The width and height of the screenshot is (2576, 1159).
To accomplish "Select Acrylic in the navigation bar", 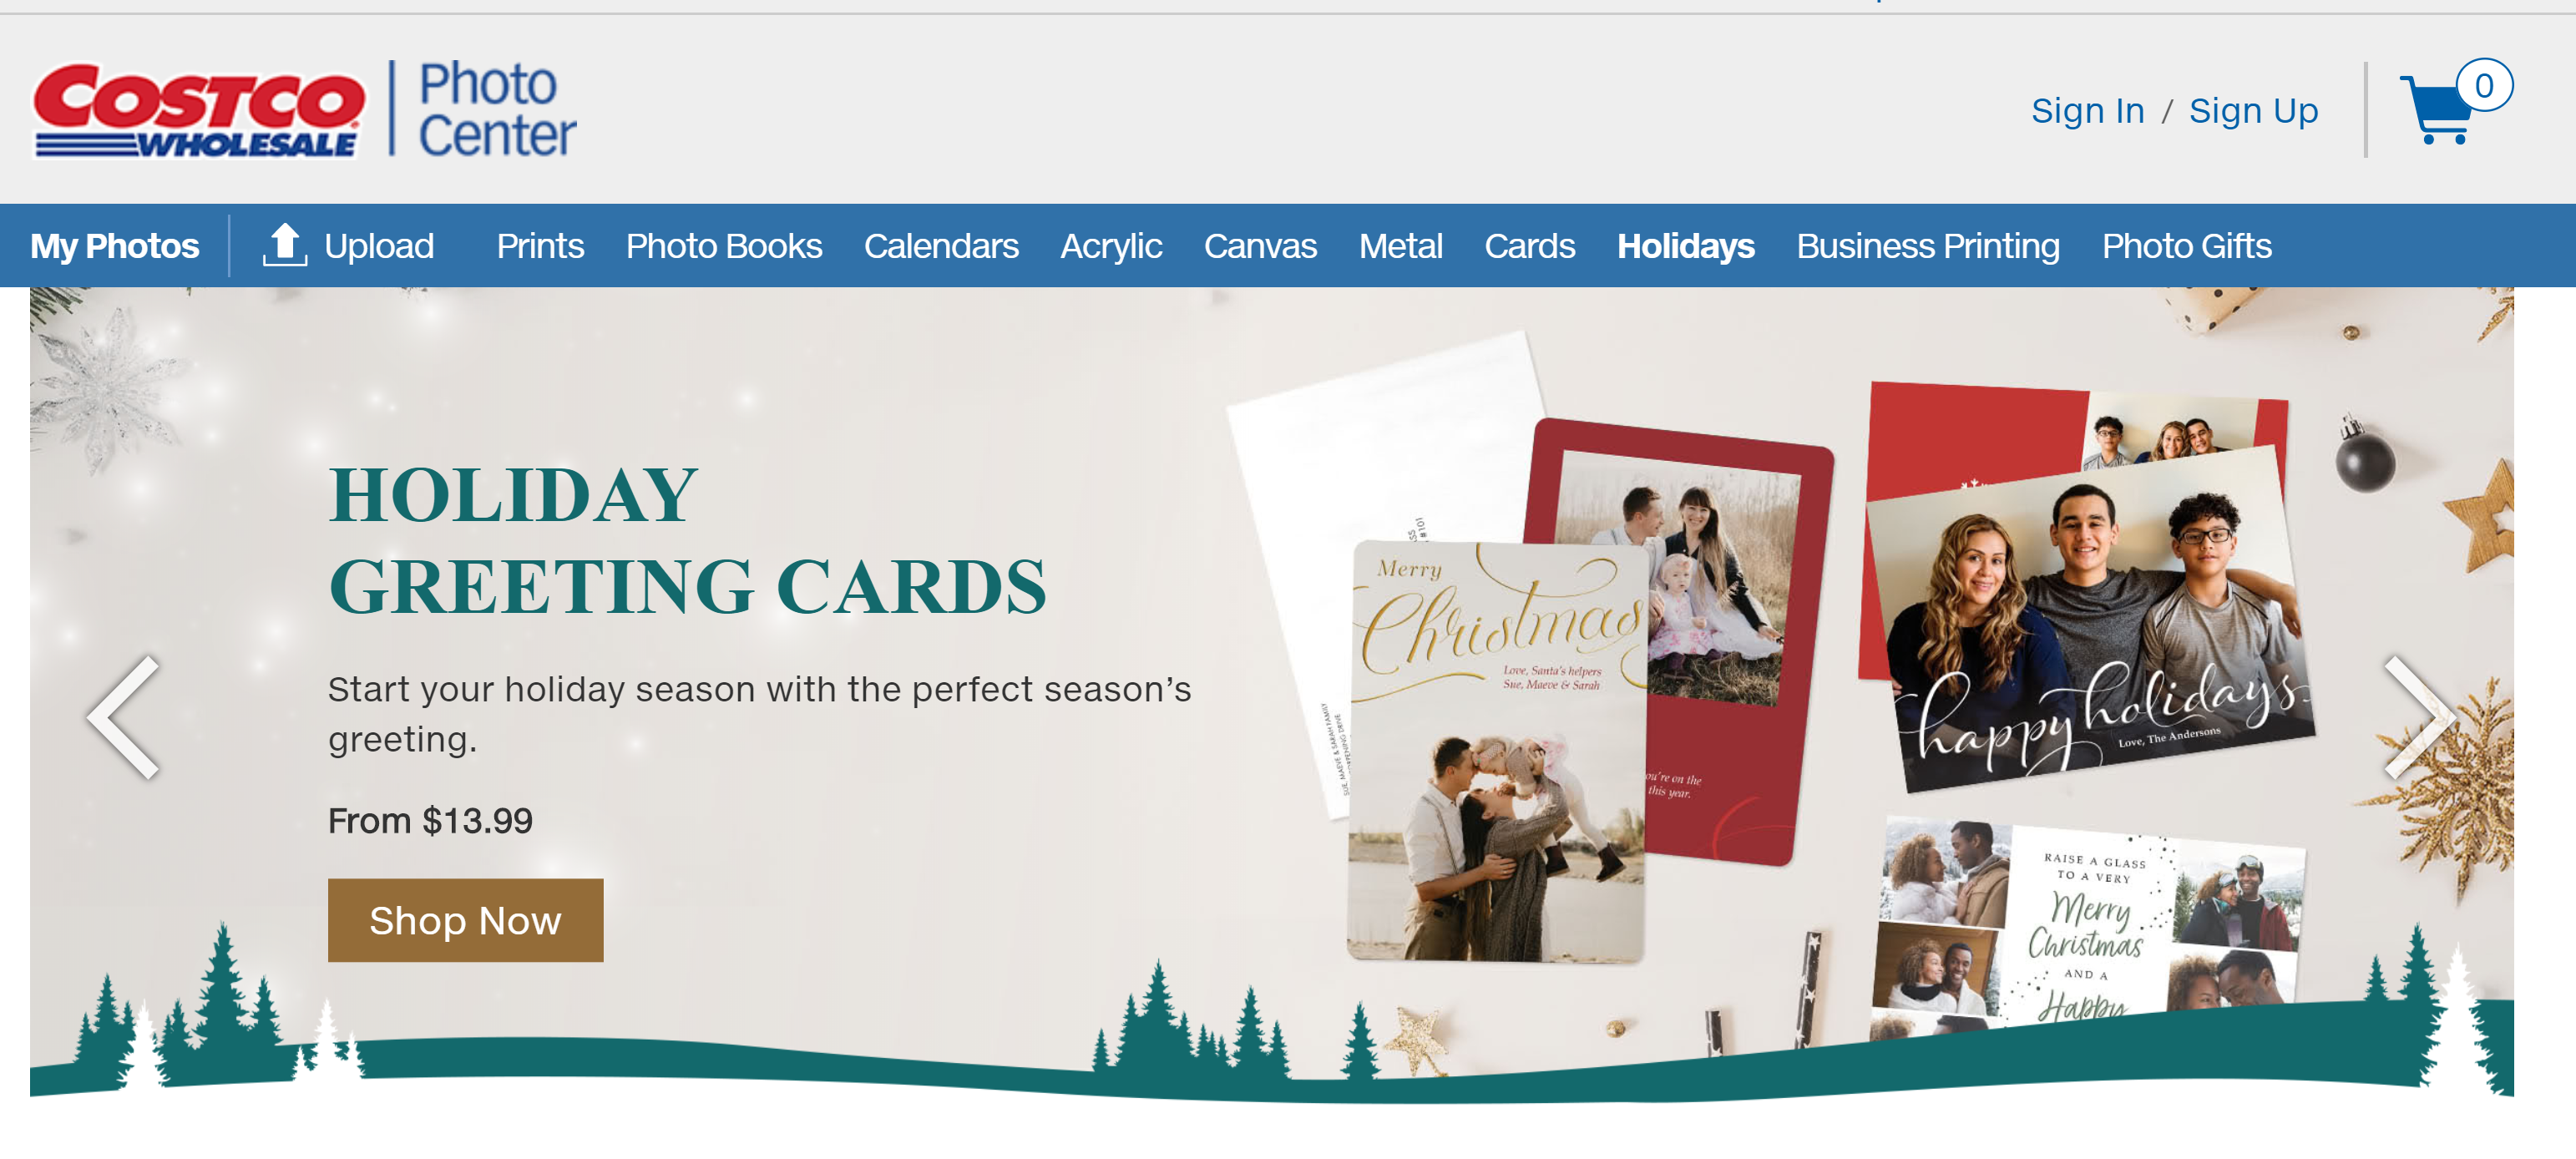I will coord(1111,246).
